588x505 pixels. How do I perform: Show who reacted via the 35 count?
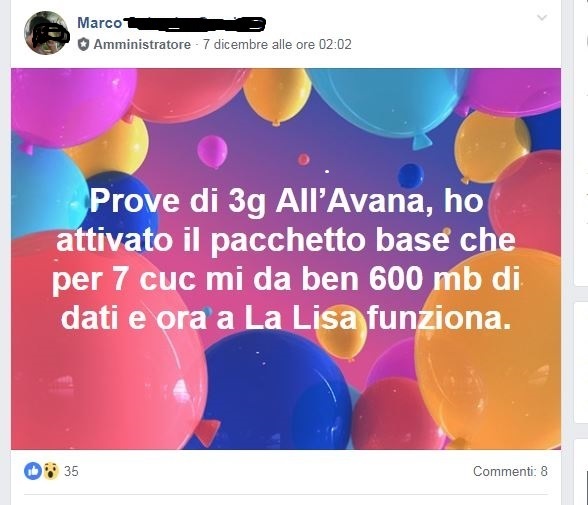pos(71,471)
